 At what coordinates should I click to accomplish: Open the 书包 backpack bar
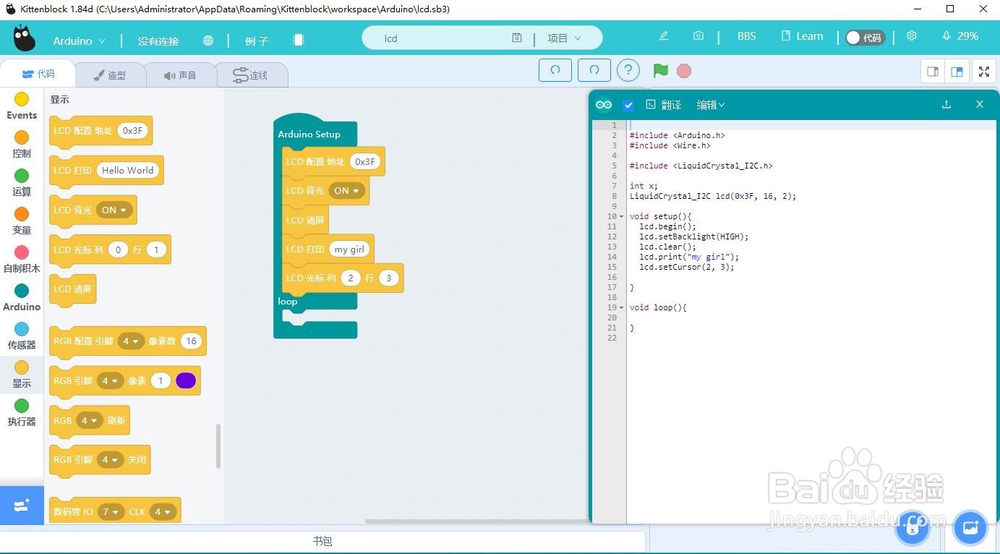coord(323,541)
